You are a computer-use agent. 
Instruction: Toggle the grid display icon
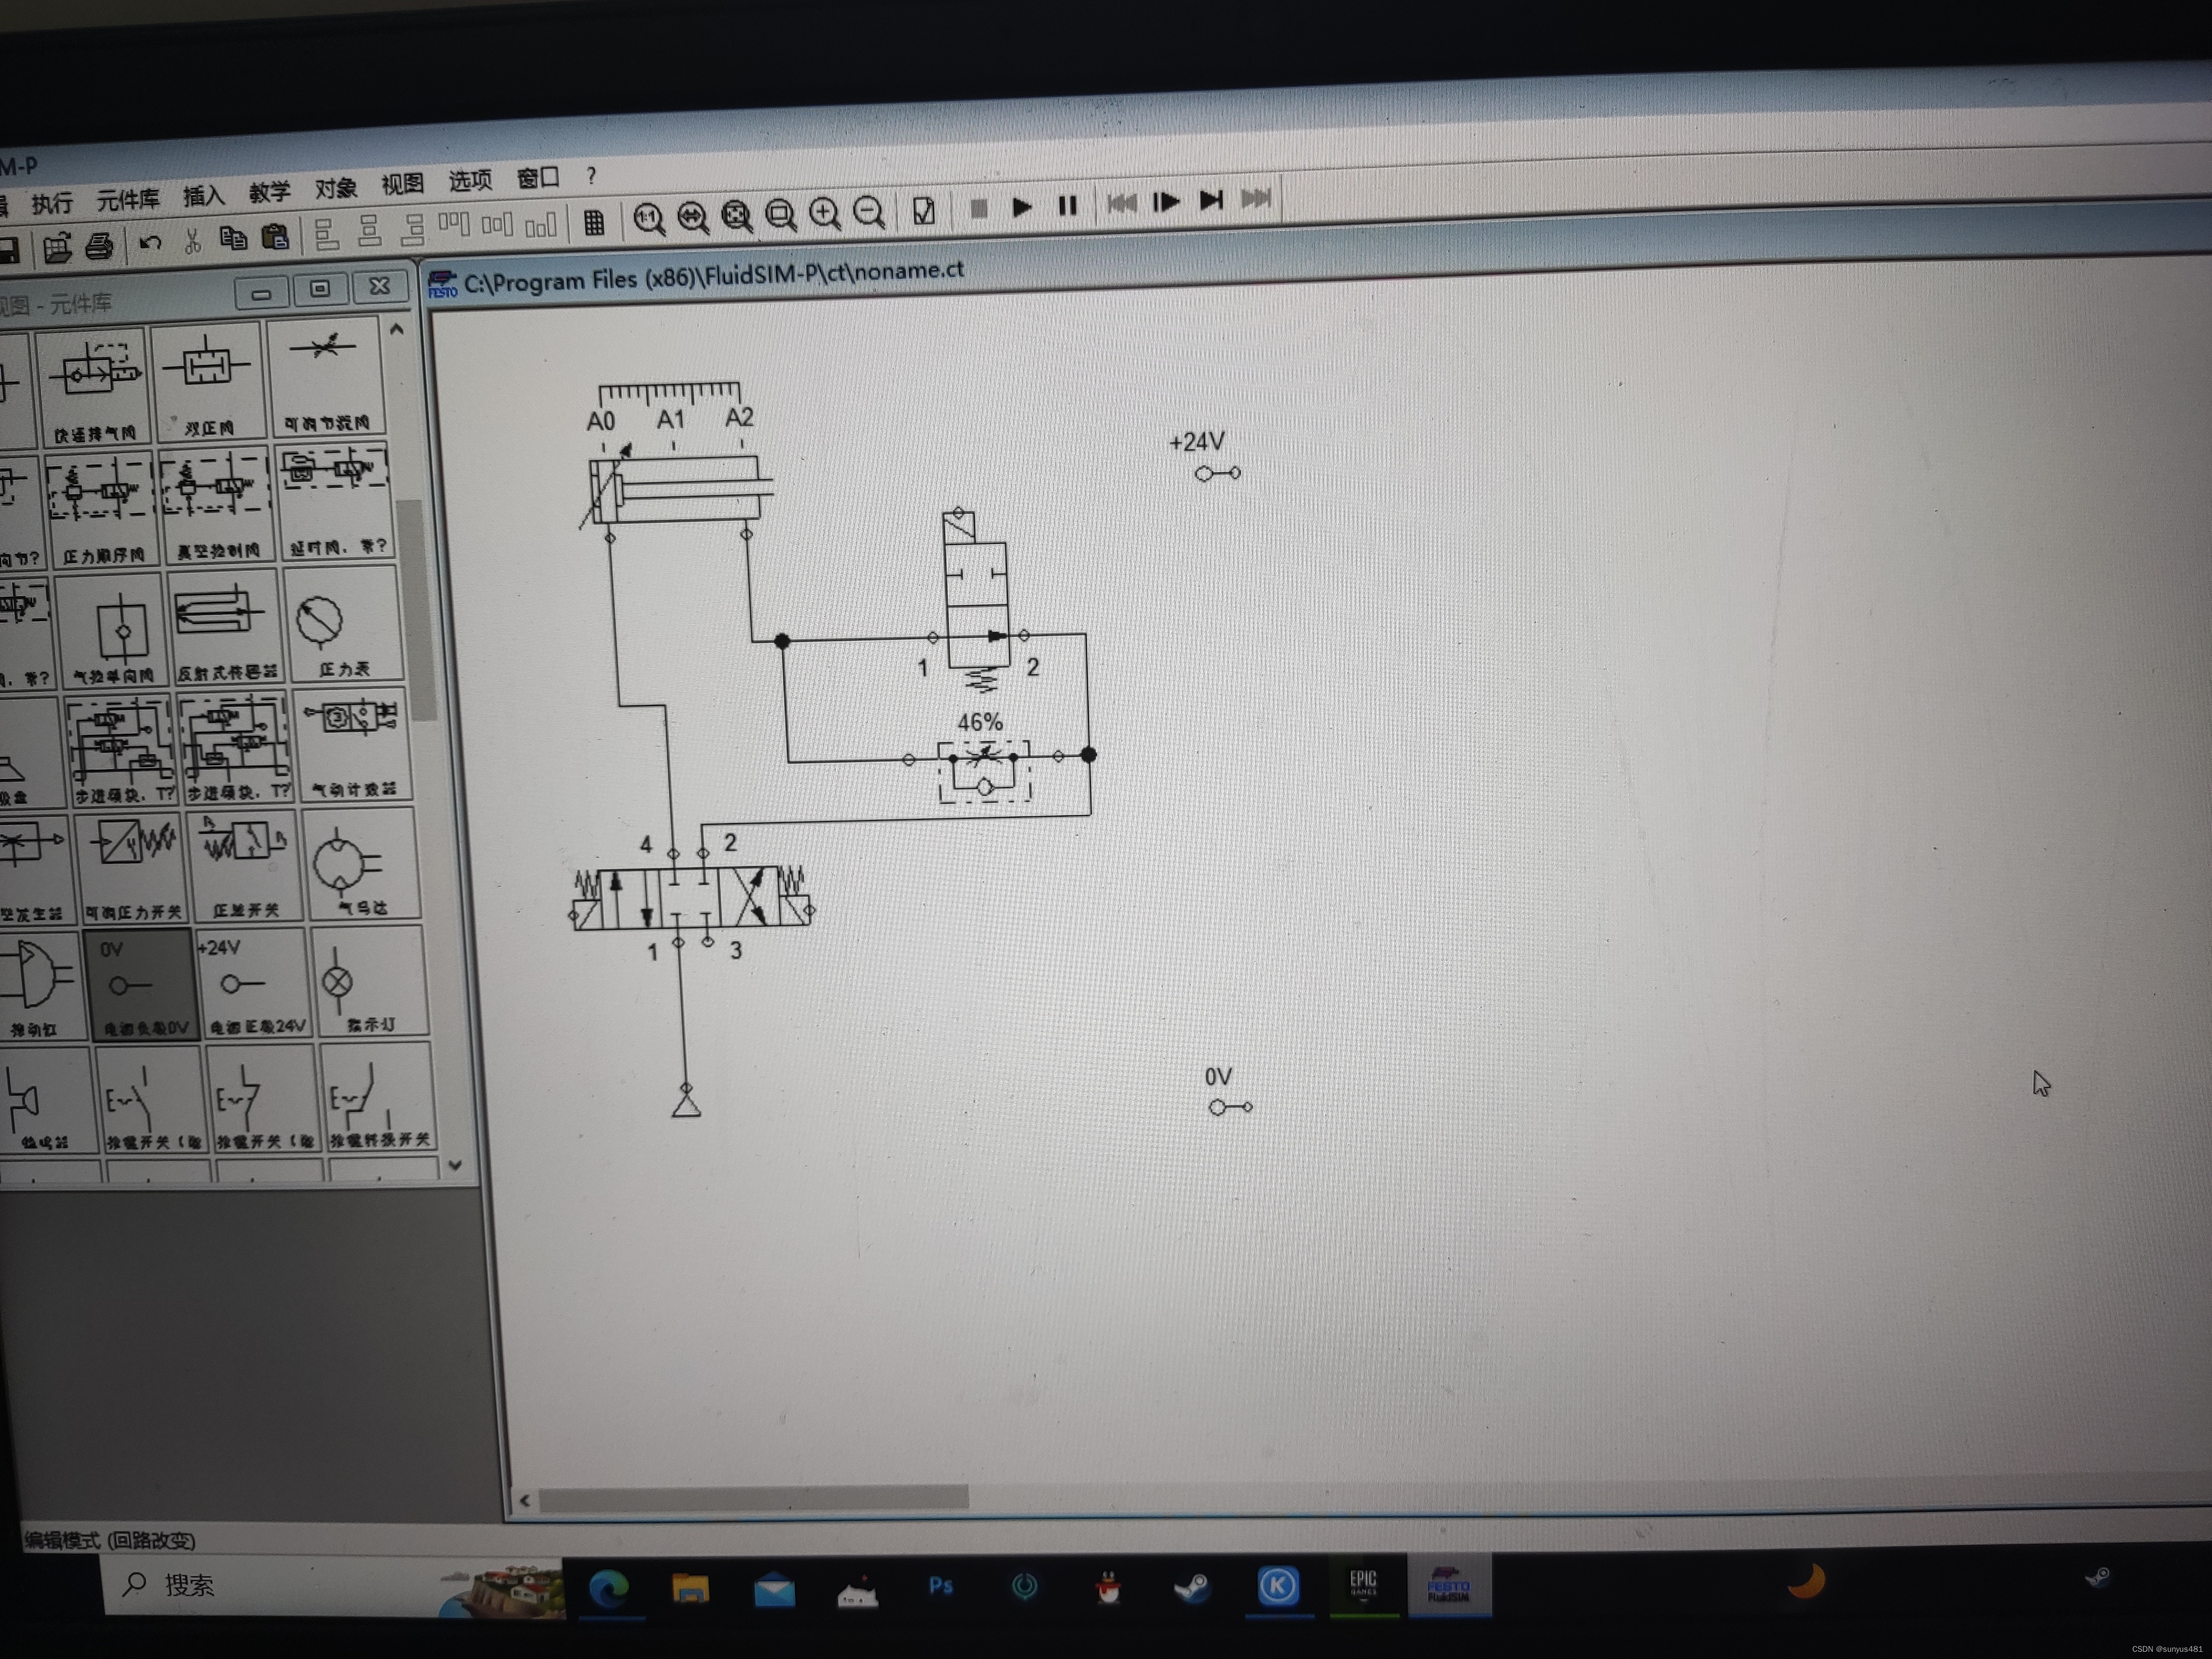tap(594, 222)
